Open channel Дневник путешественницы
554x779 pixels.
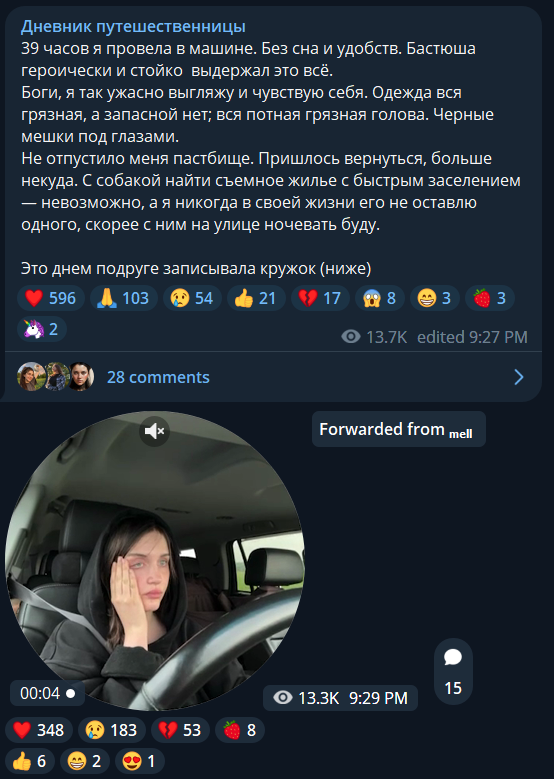133,26
